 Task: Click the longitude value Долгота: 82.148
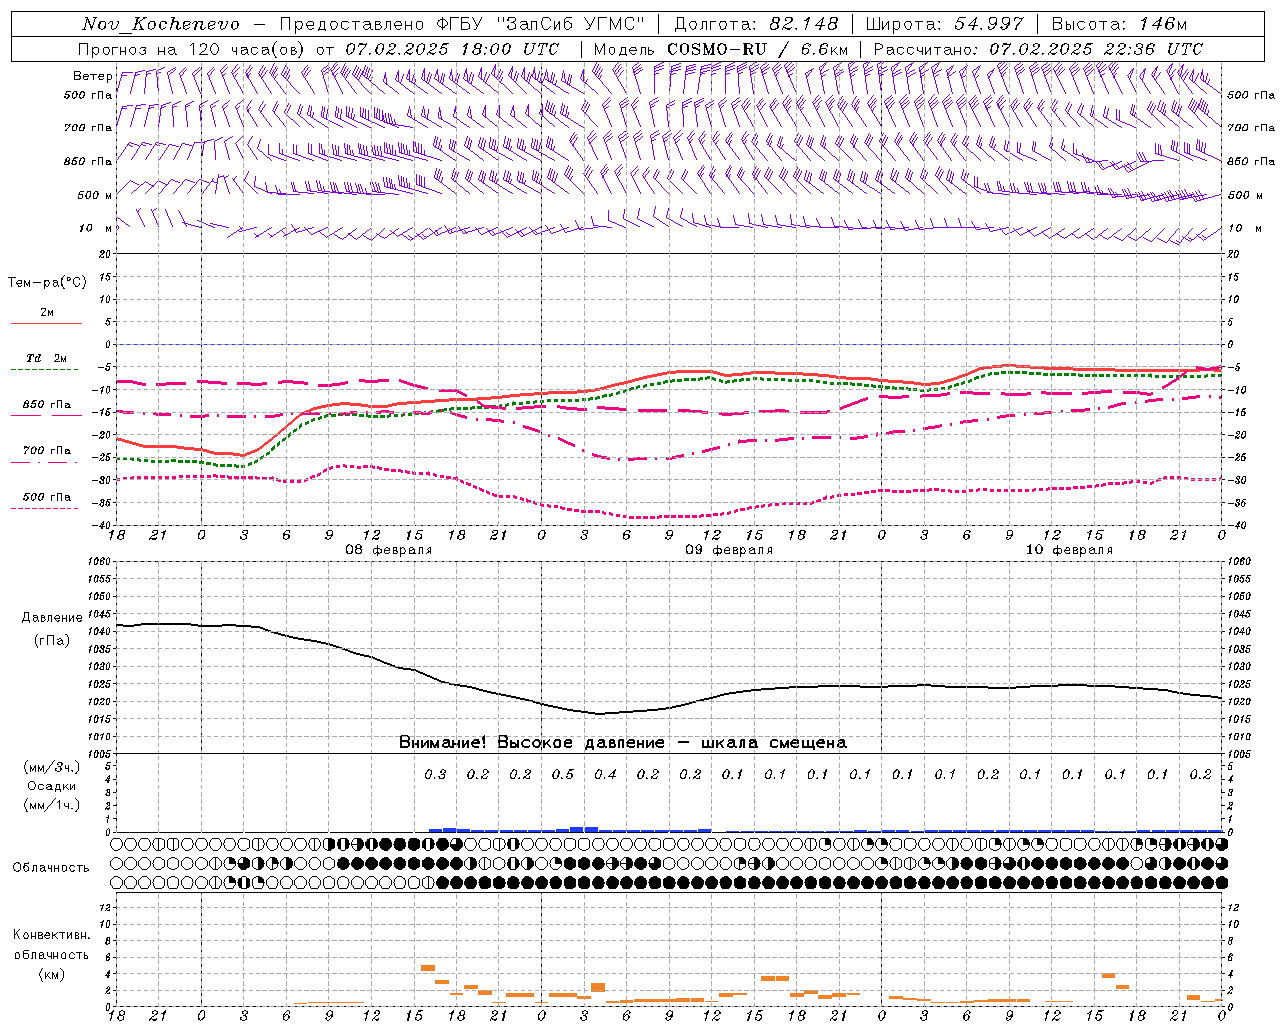click(x=756, y=24)
